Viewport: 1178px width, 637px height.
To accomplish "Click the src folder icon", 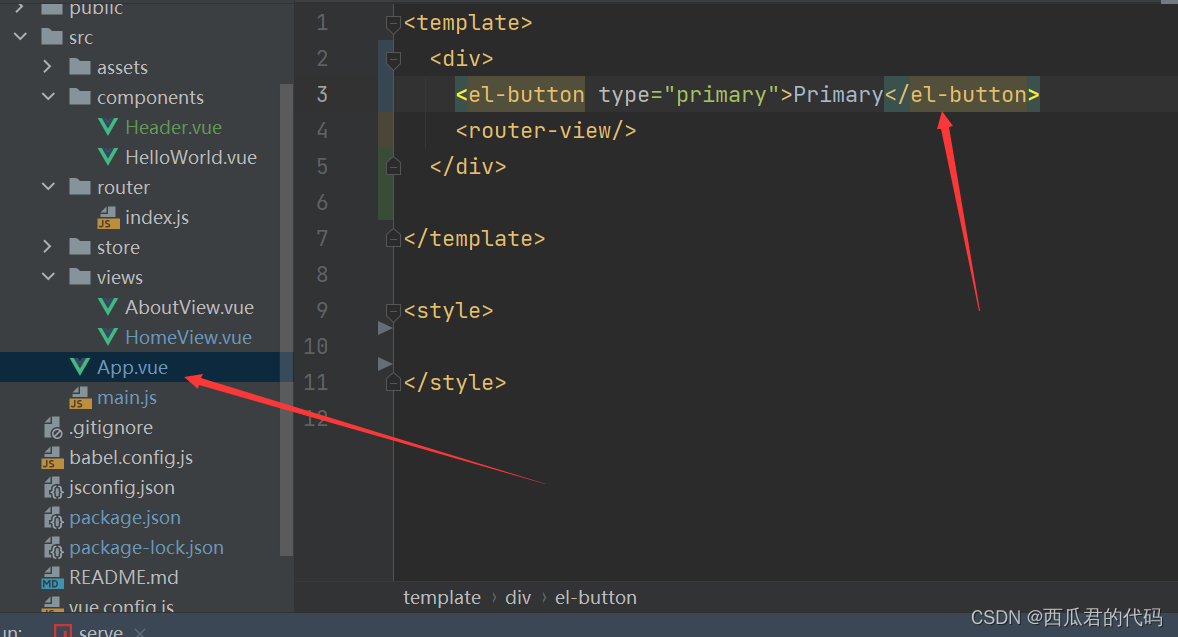I will coord(52,37).
